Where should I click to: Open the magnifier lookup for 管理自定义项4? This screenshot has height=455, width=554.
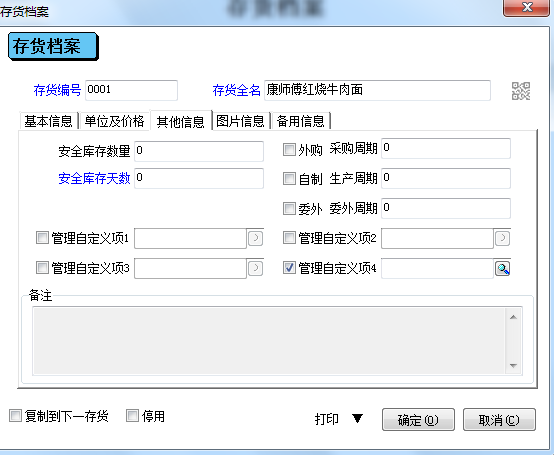point(502,268)
